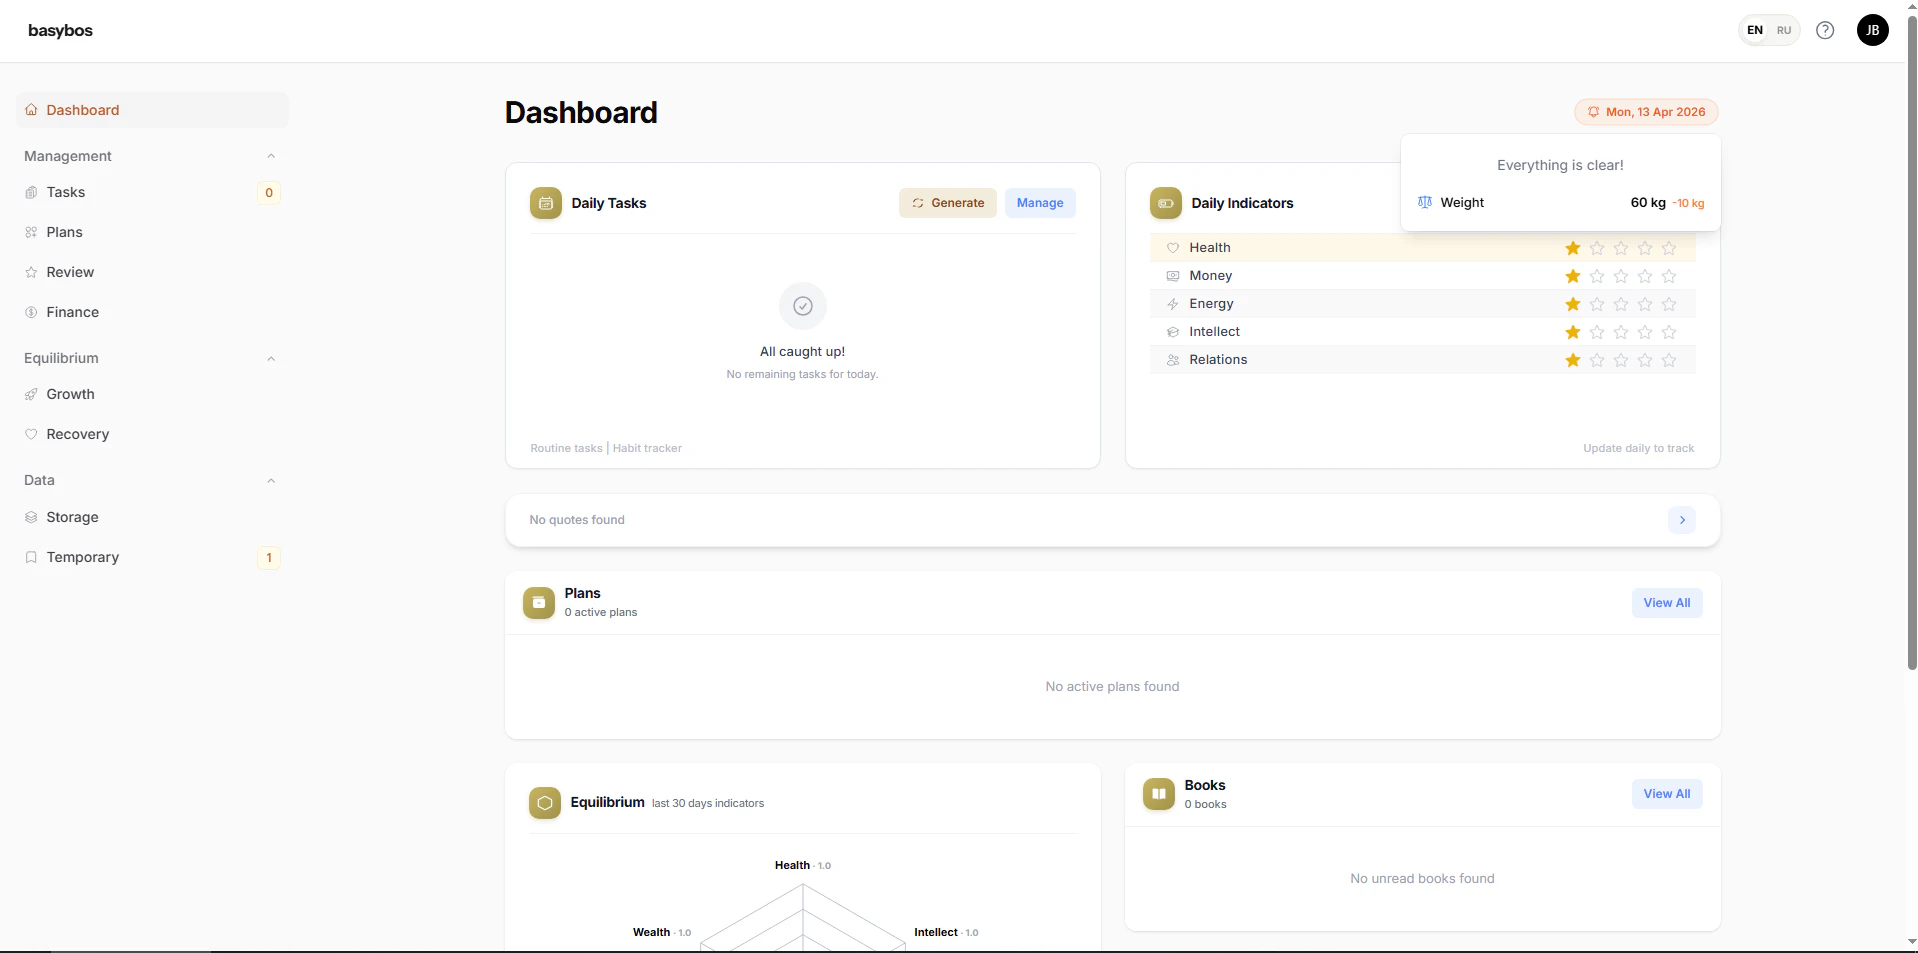Click the 'Update daily to track' text
Viewport: 1918px width, 953px height.
click(1638, 448)
